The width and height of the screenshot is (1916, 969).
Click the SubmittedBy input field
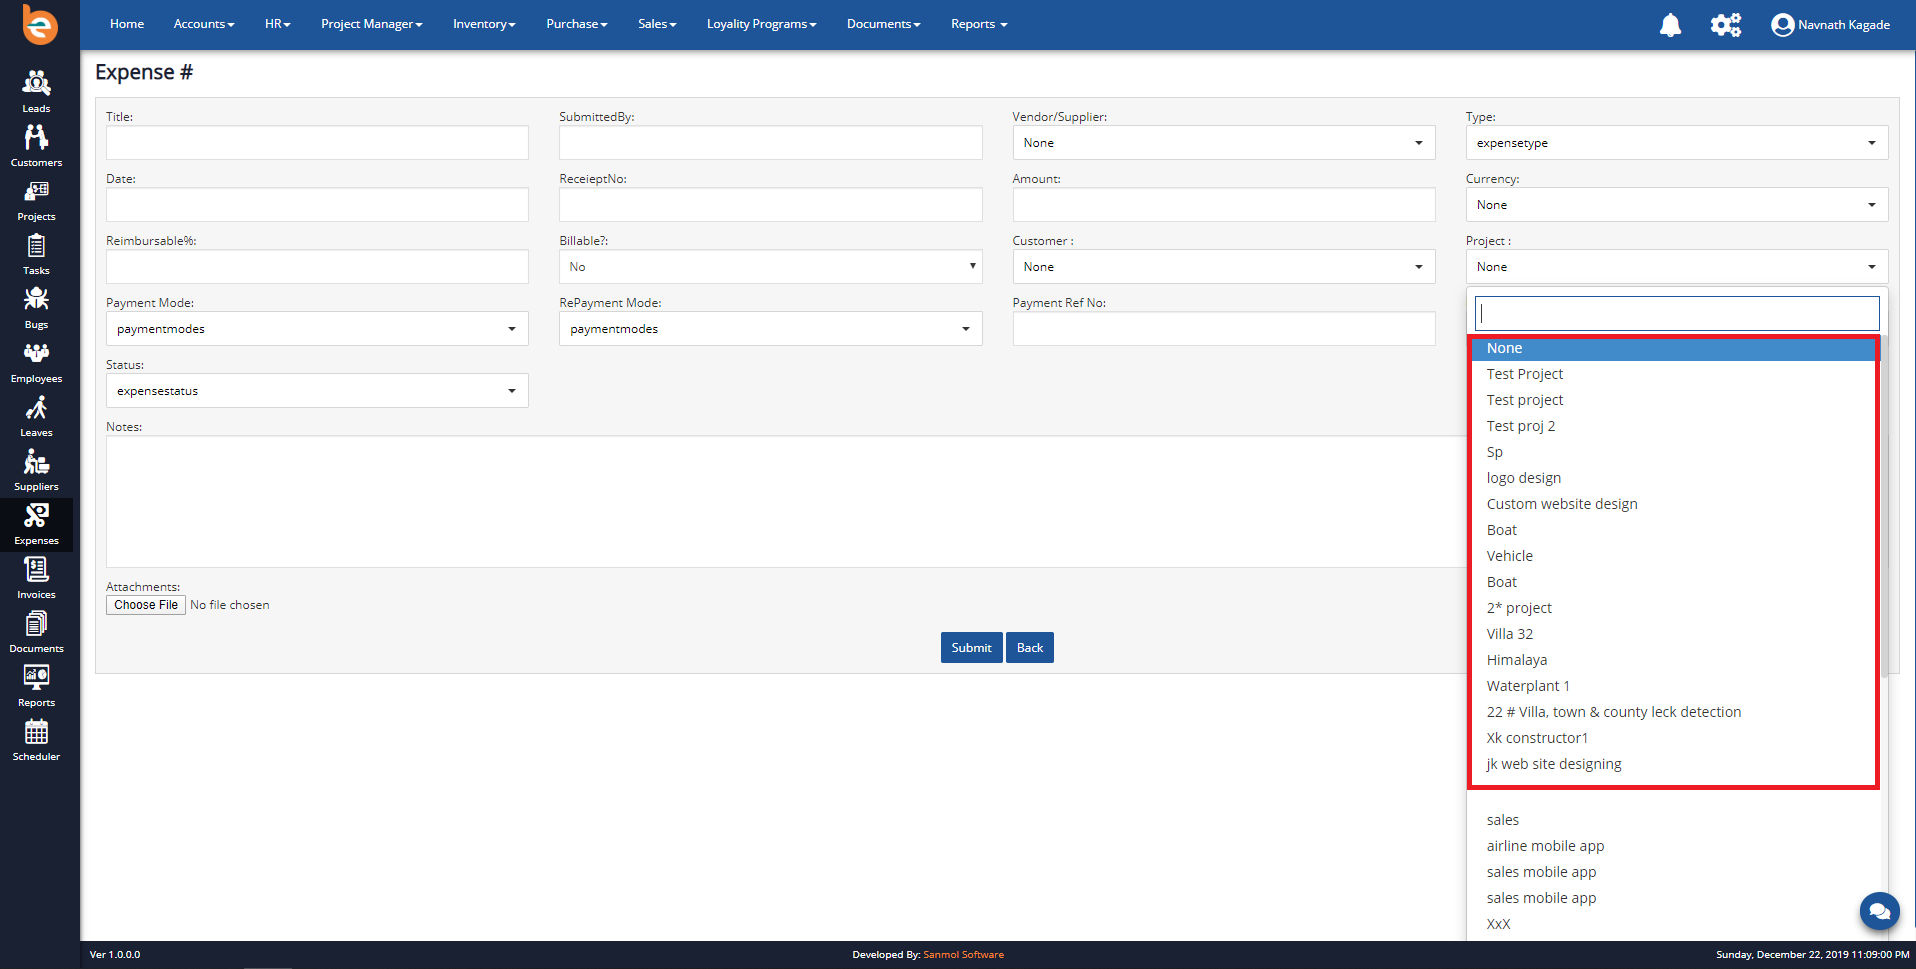click(x=771, y=143)
